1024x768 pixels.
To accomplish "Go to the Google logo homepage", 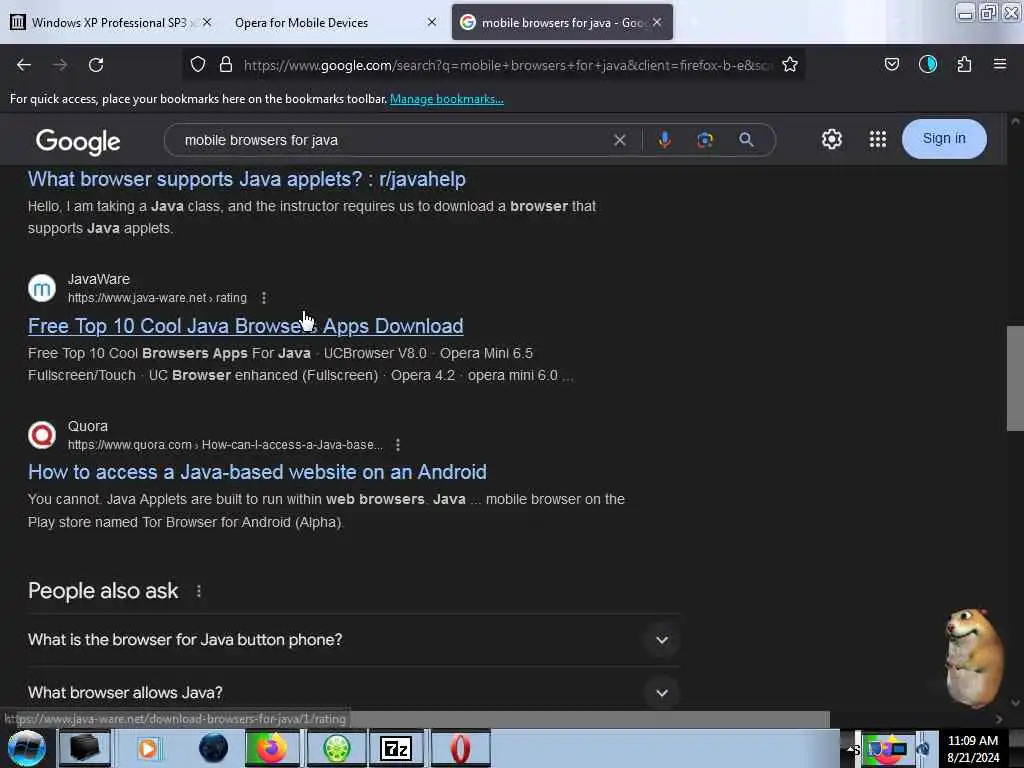I will point(78,141).
